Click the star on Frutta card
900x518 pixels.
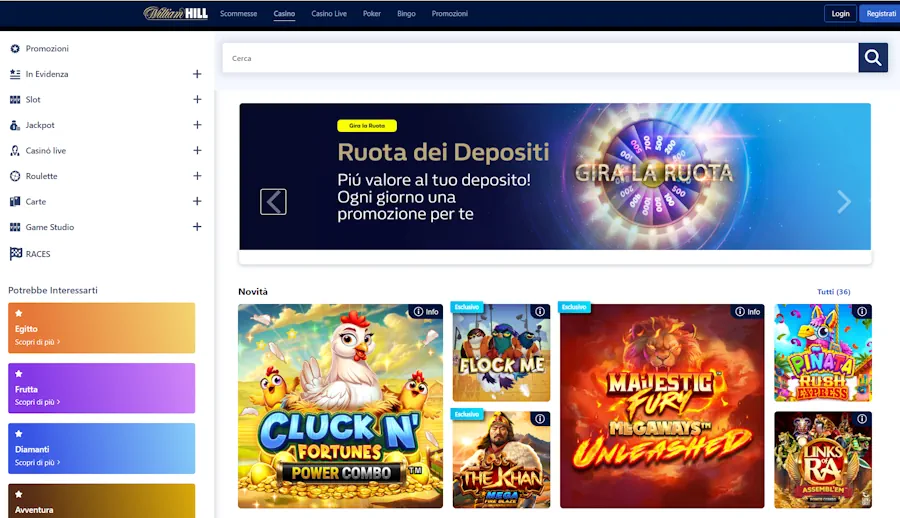tap(19, 373)
